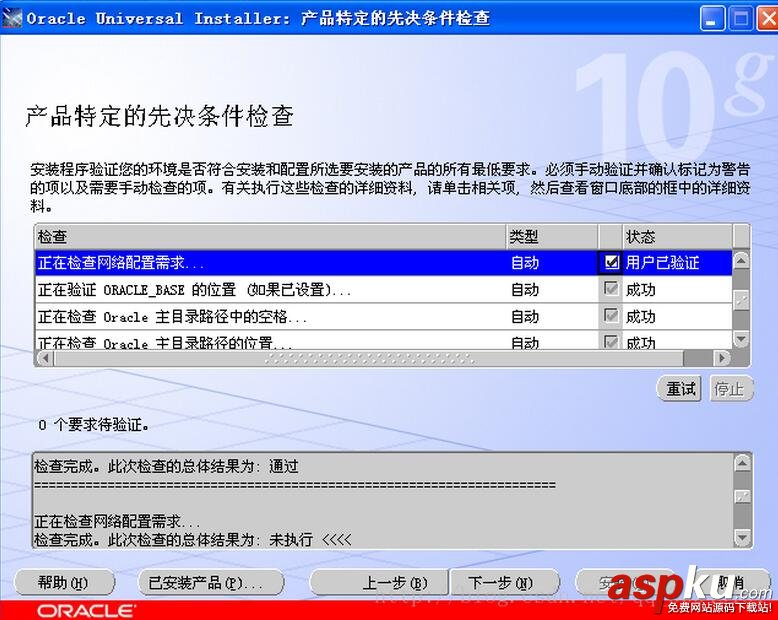Toggle checkbox in 主目录路径的位置 row
Viewport: 778px width, 620px height.
[611, 341]
